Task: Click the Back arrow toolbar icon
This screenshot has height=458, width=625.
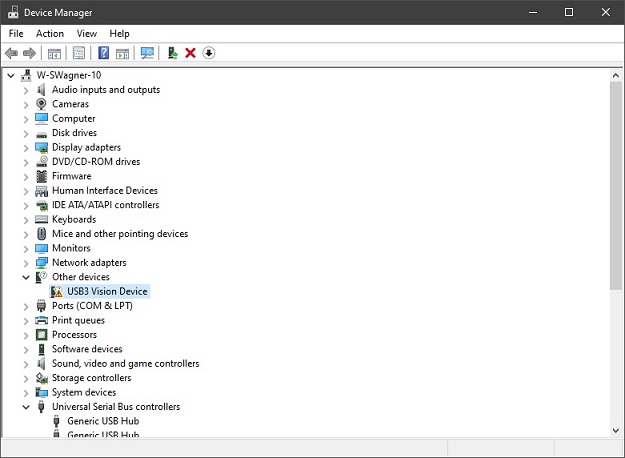Action: tap(11, 53)
